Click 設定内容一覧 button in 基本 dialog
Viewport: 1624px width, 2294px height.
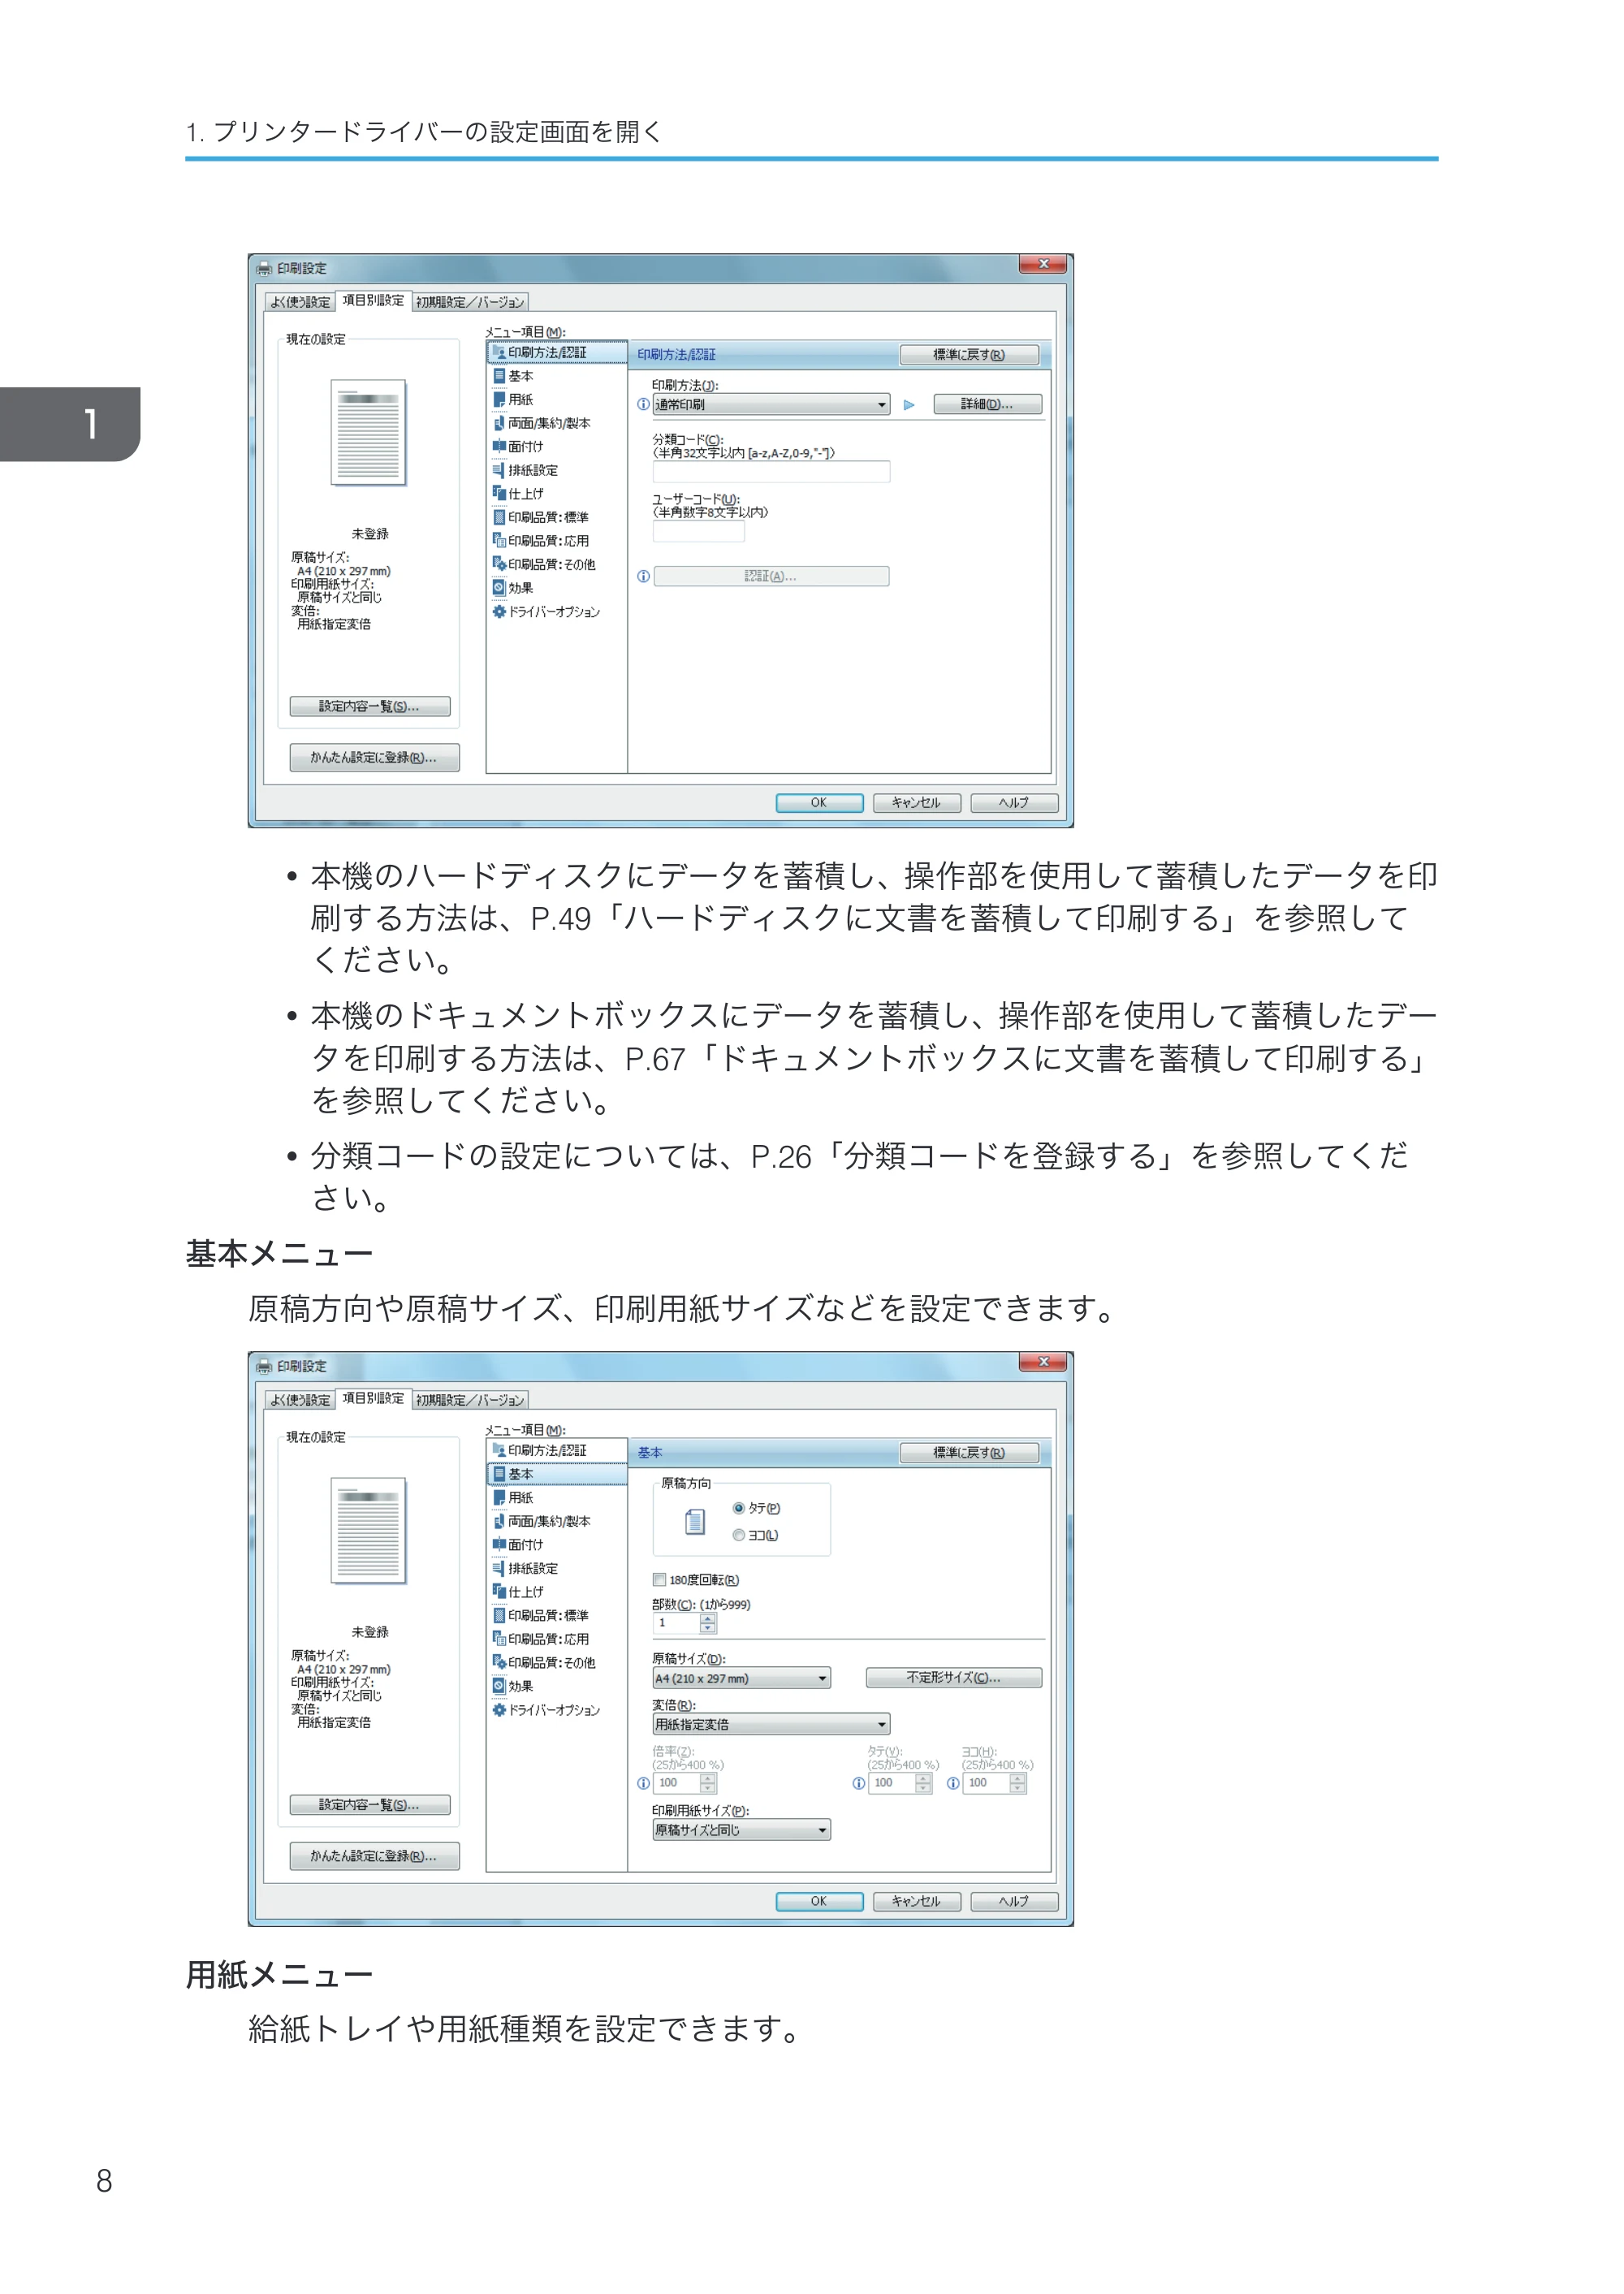click(369, 1805)
